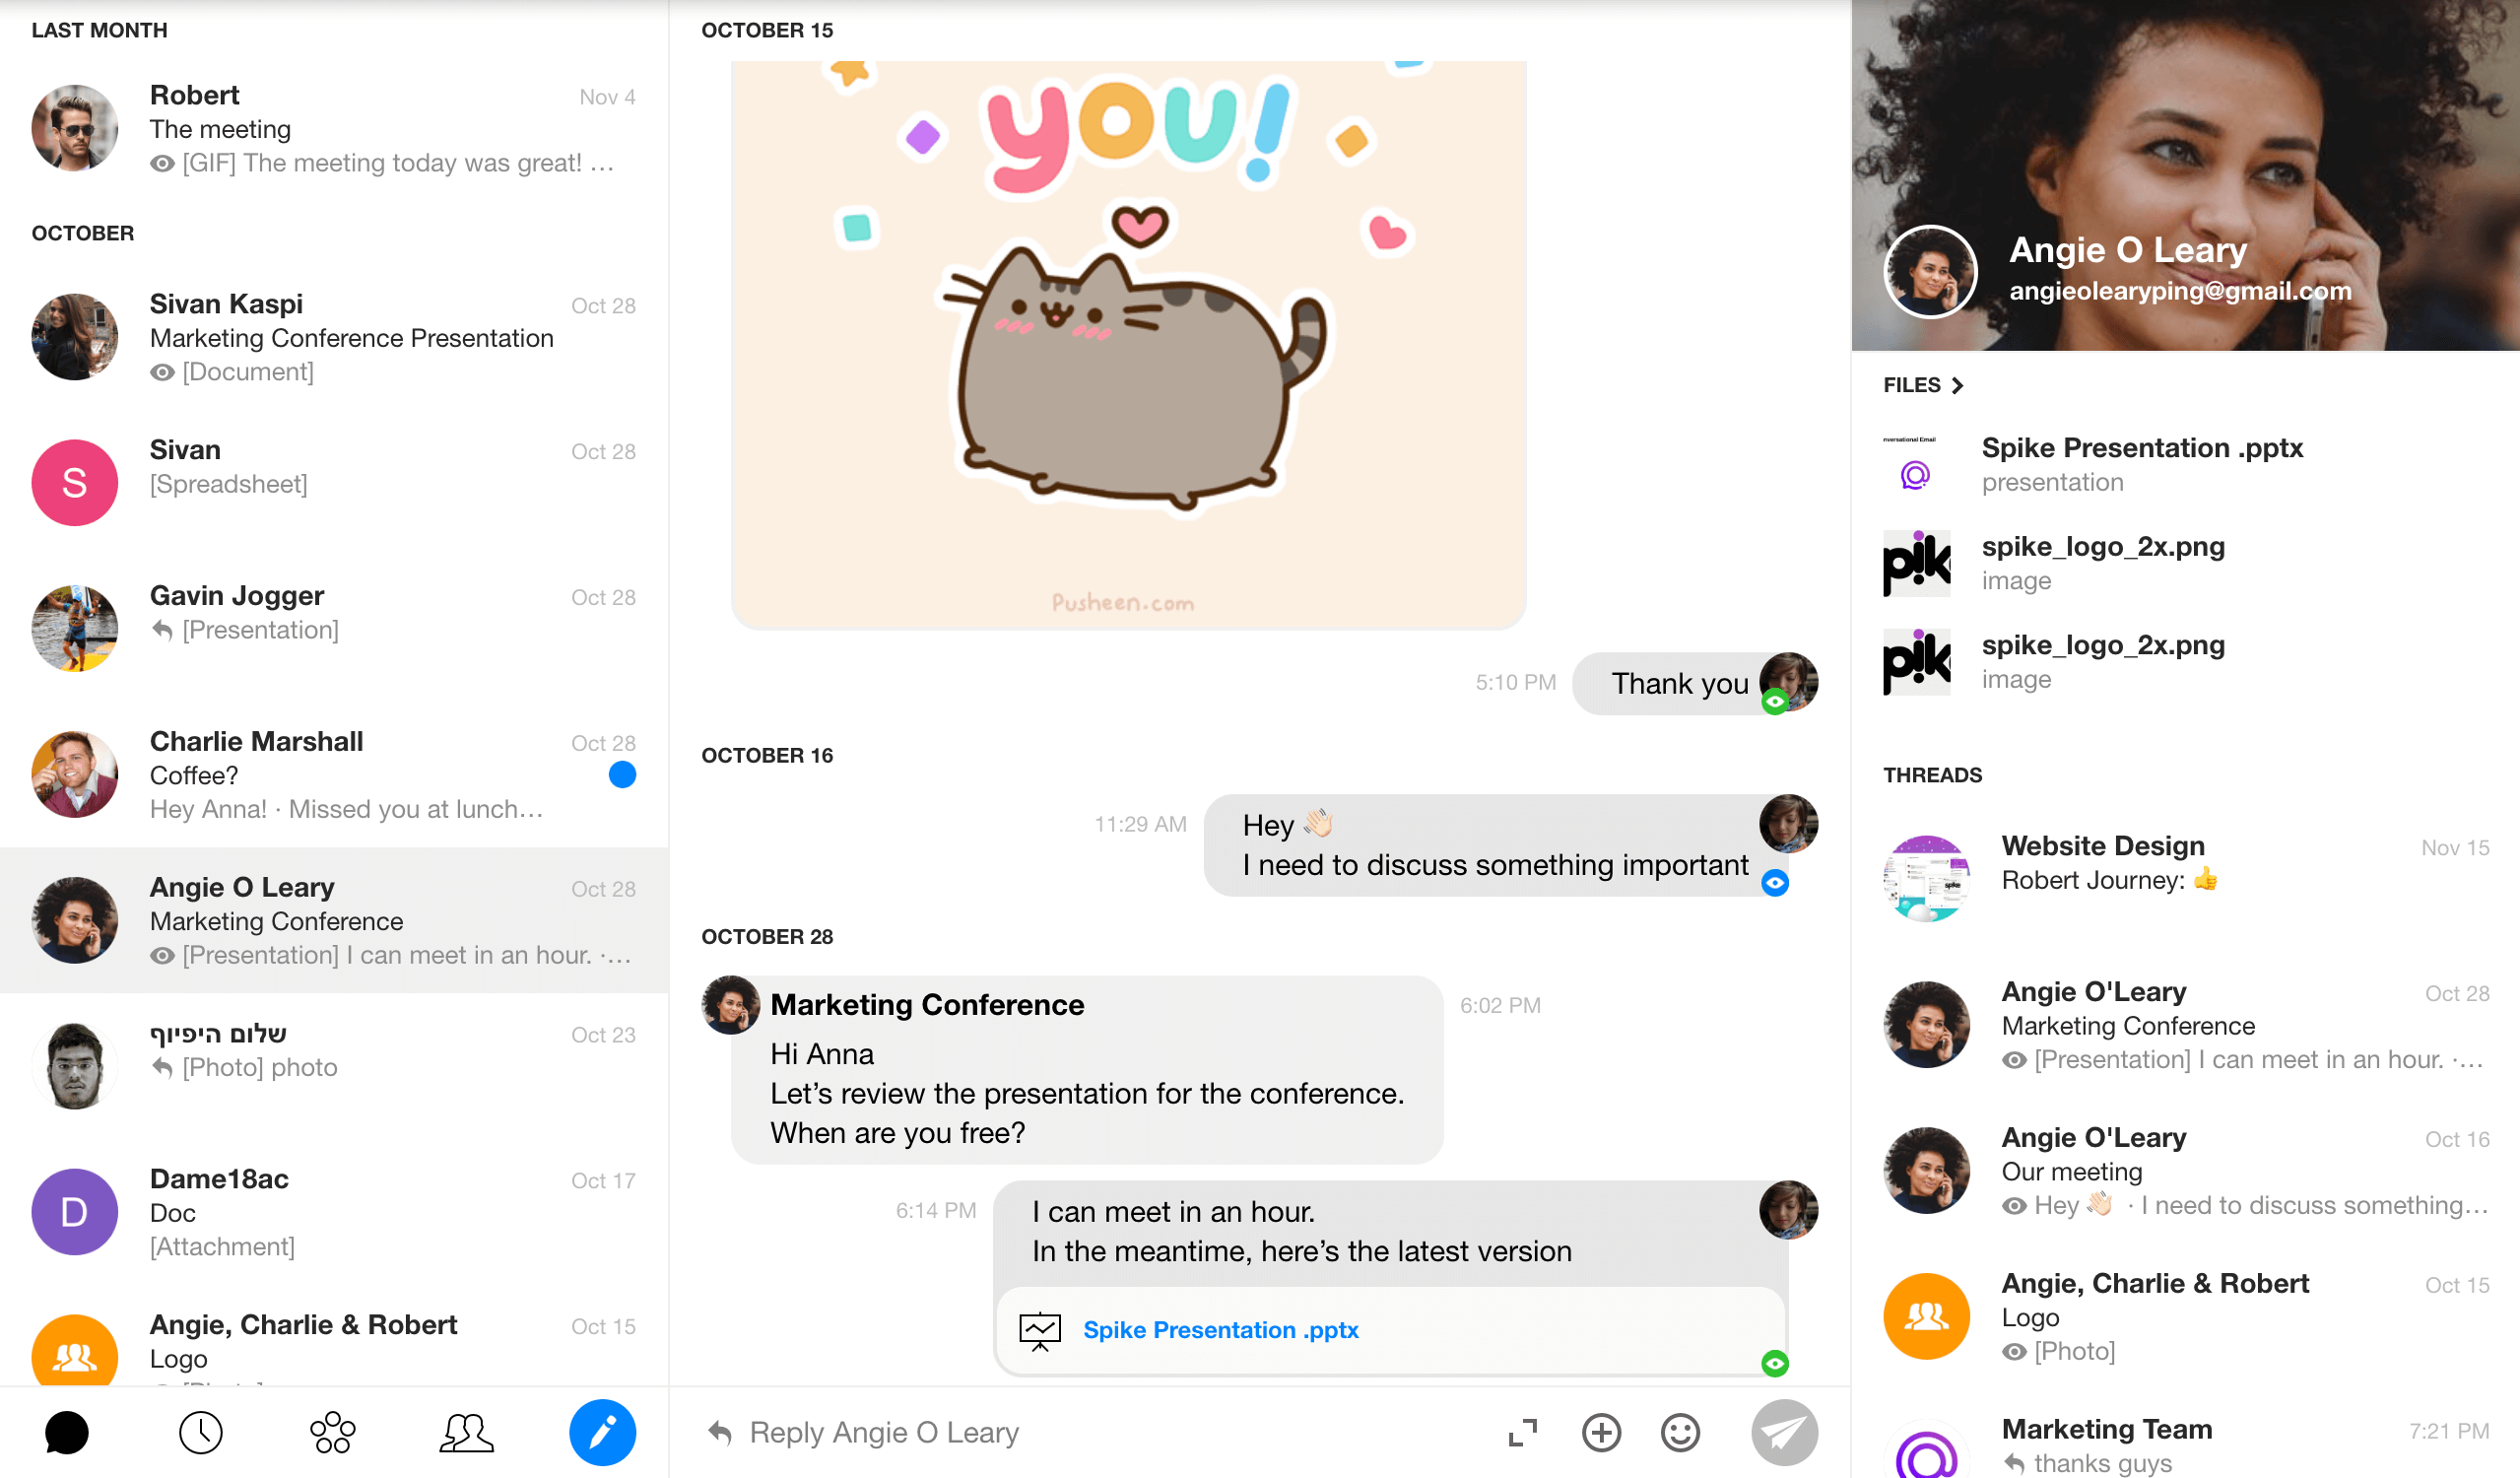This screenshot has height=1478, width=2520.
Task: Click the expand/fullscreen message icon
Action: pyautogui.click(x=1521, y=1431)
